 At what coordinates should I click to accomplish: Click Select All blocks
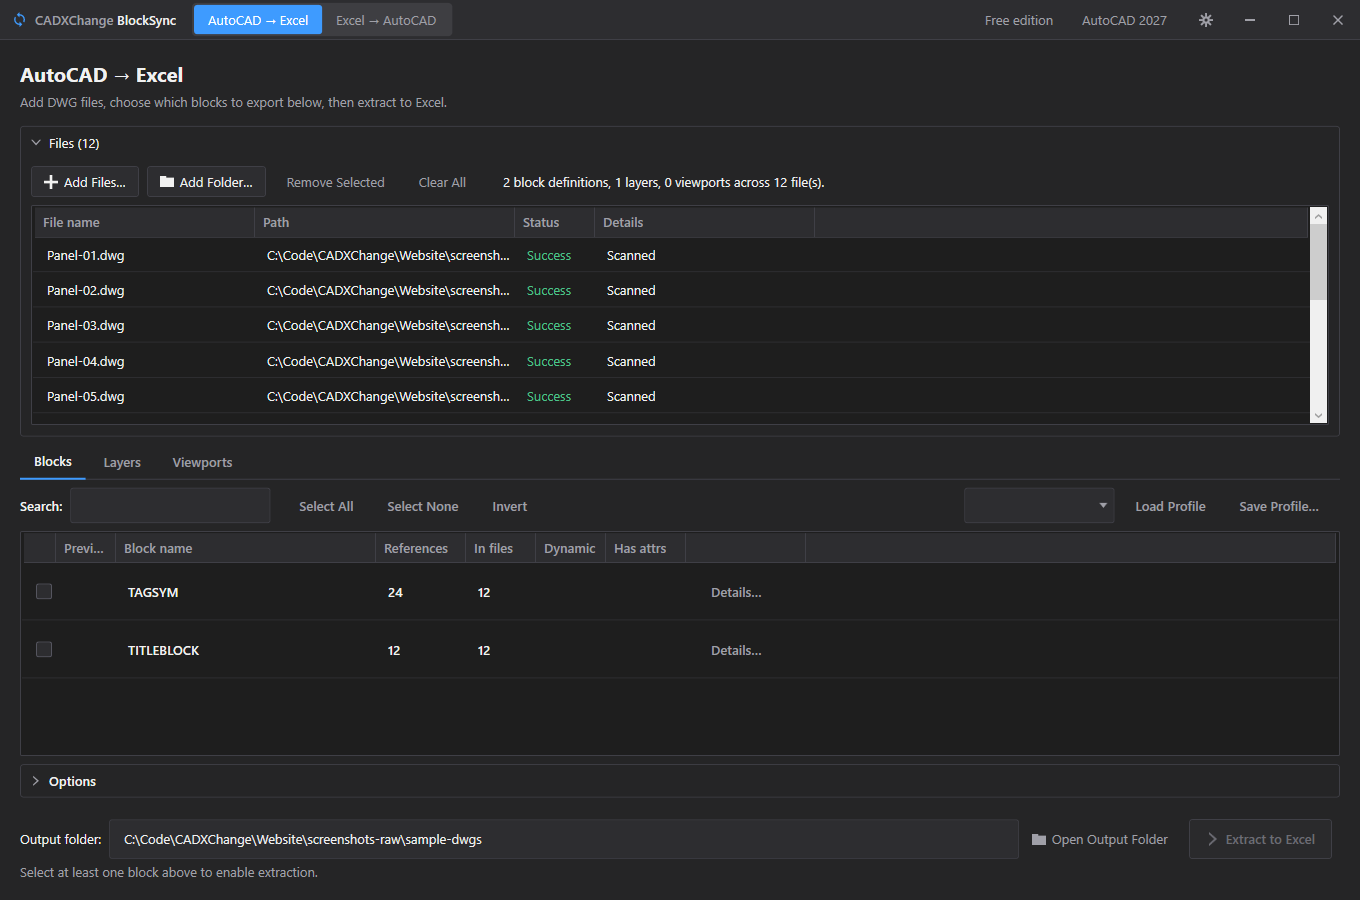pyautogui.click(x=326, y=506)
